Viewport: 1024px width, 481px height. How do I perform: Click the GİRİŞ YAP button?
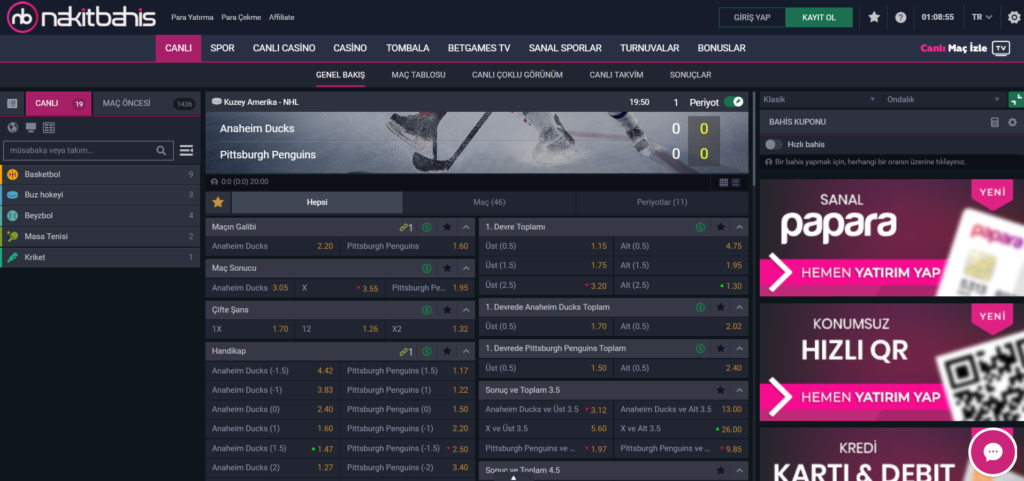click(x=752, y=18)
